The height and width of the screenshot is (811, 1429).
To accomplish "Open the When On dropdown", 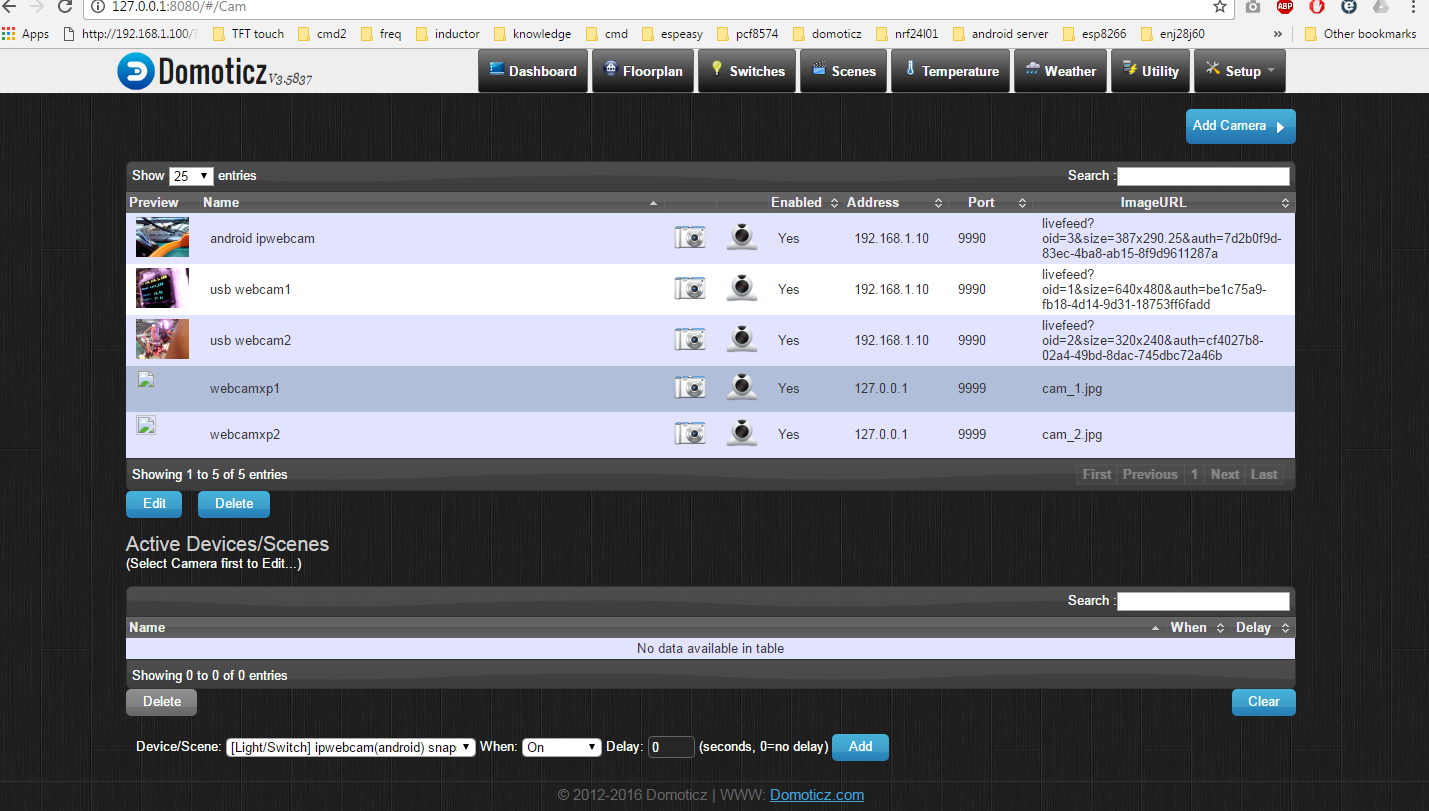I will click(x=562, y=747).
